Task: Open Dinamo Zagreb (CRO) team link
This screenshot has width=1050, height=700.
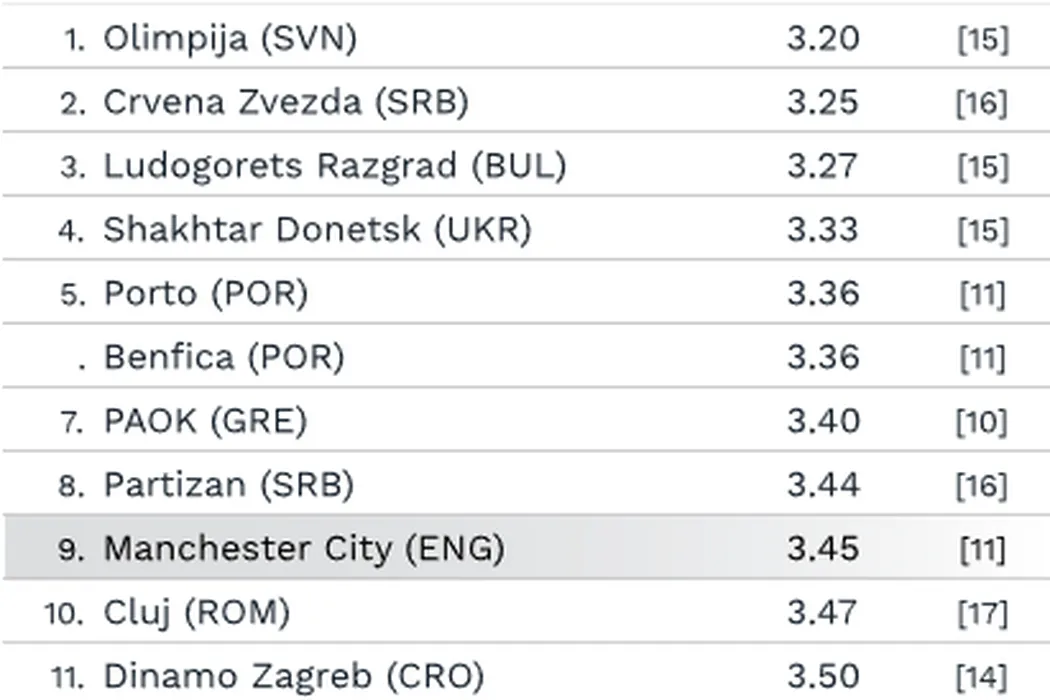Action: coord(293,676)
